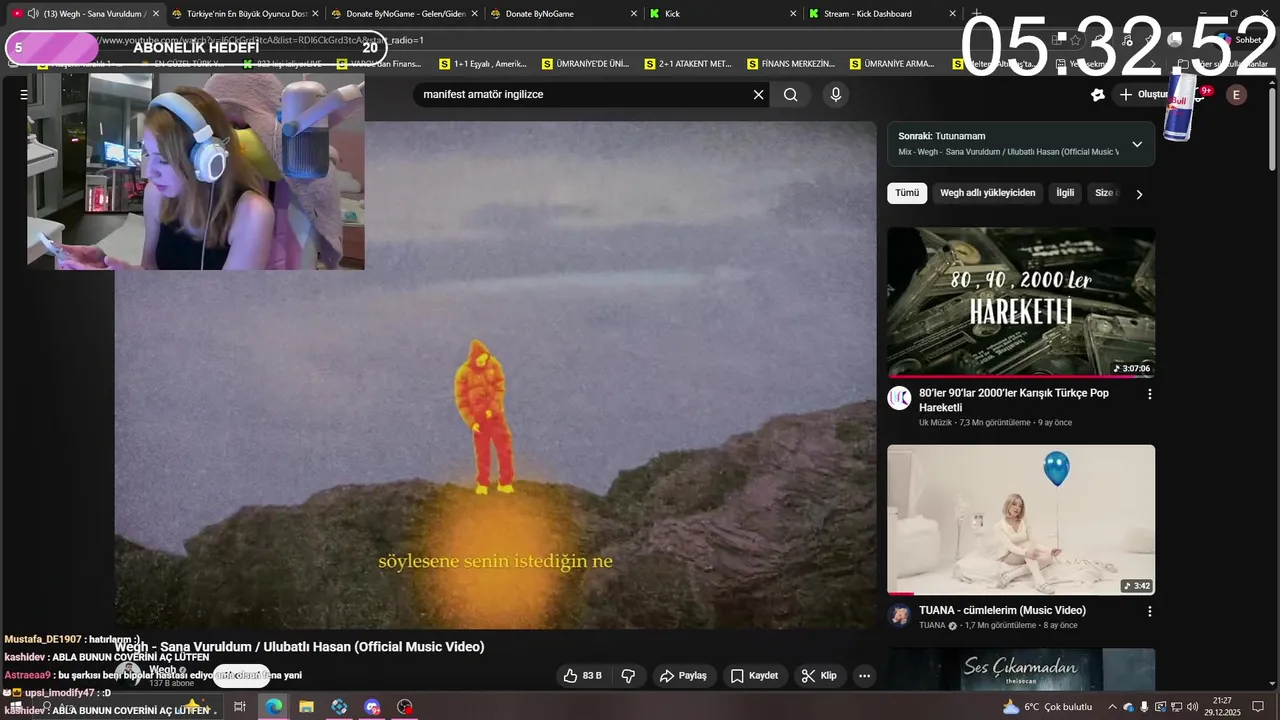Viewport: 1280px width, 720px height.
Task: Open TUANA - cümlelerim (Music Video) title
Action: (x=1002, y=611)
